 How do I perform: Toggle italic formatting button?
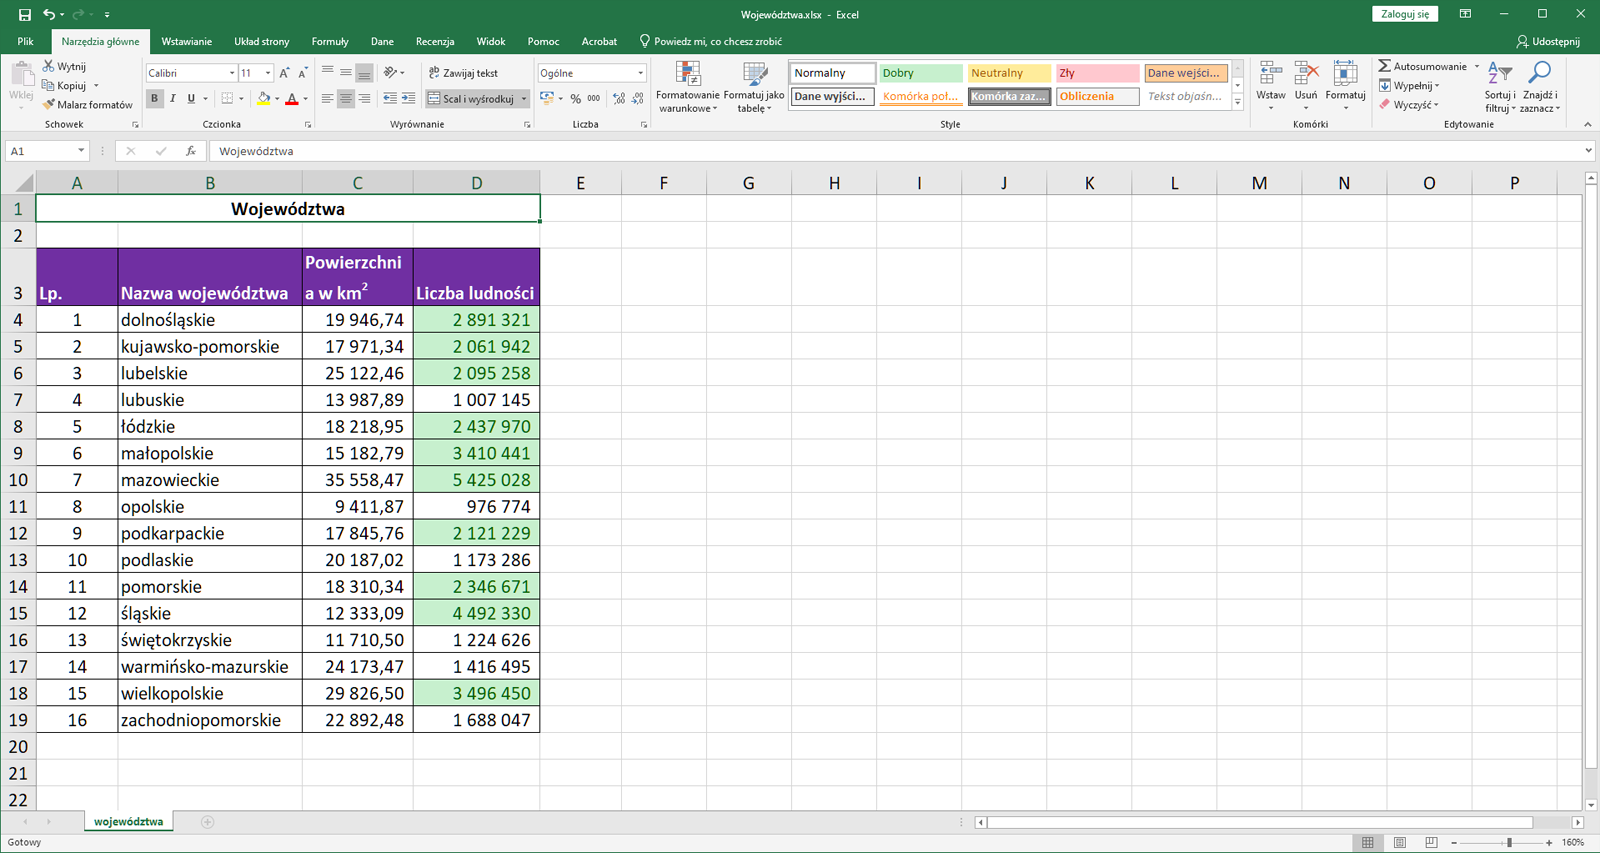click(173, 99)
